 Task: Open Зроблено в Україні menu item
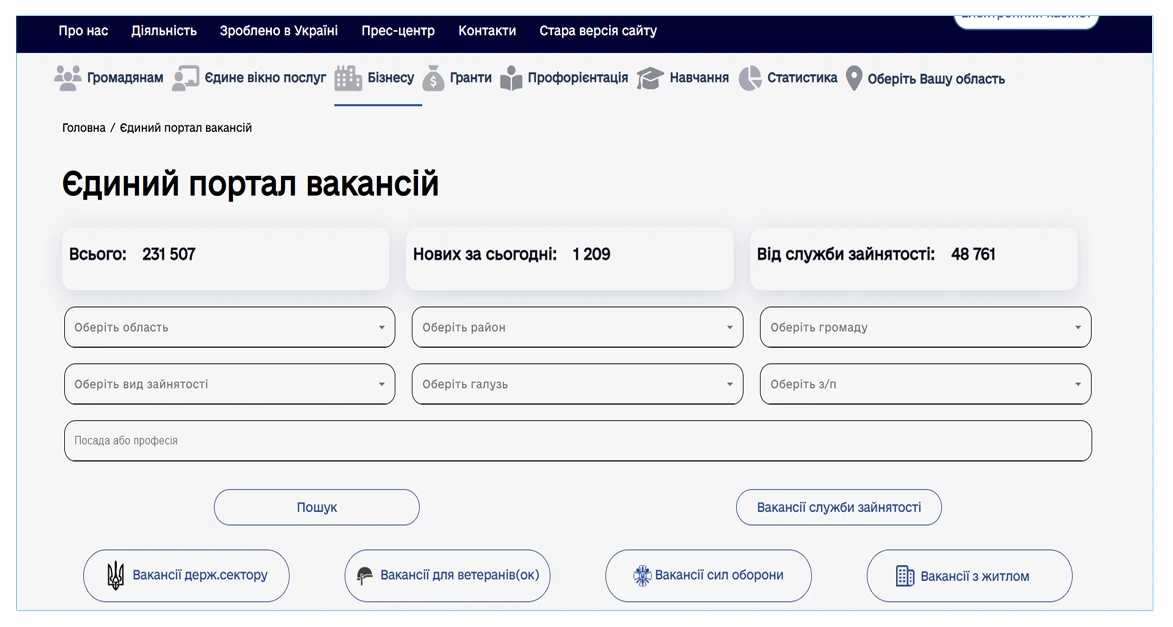pos(279,31)
